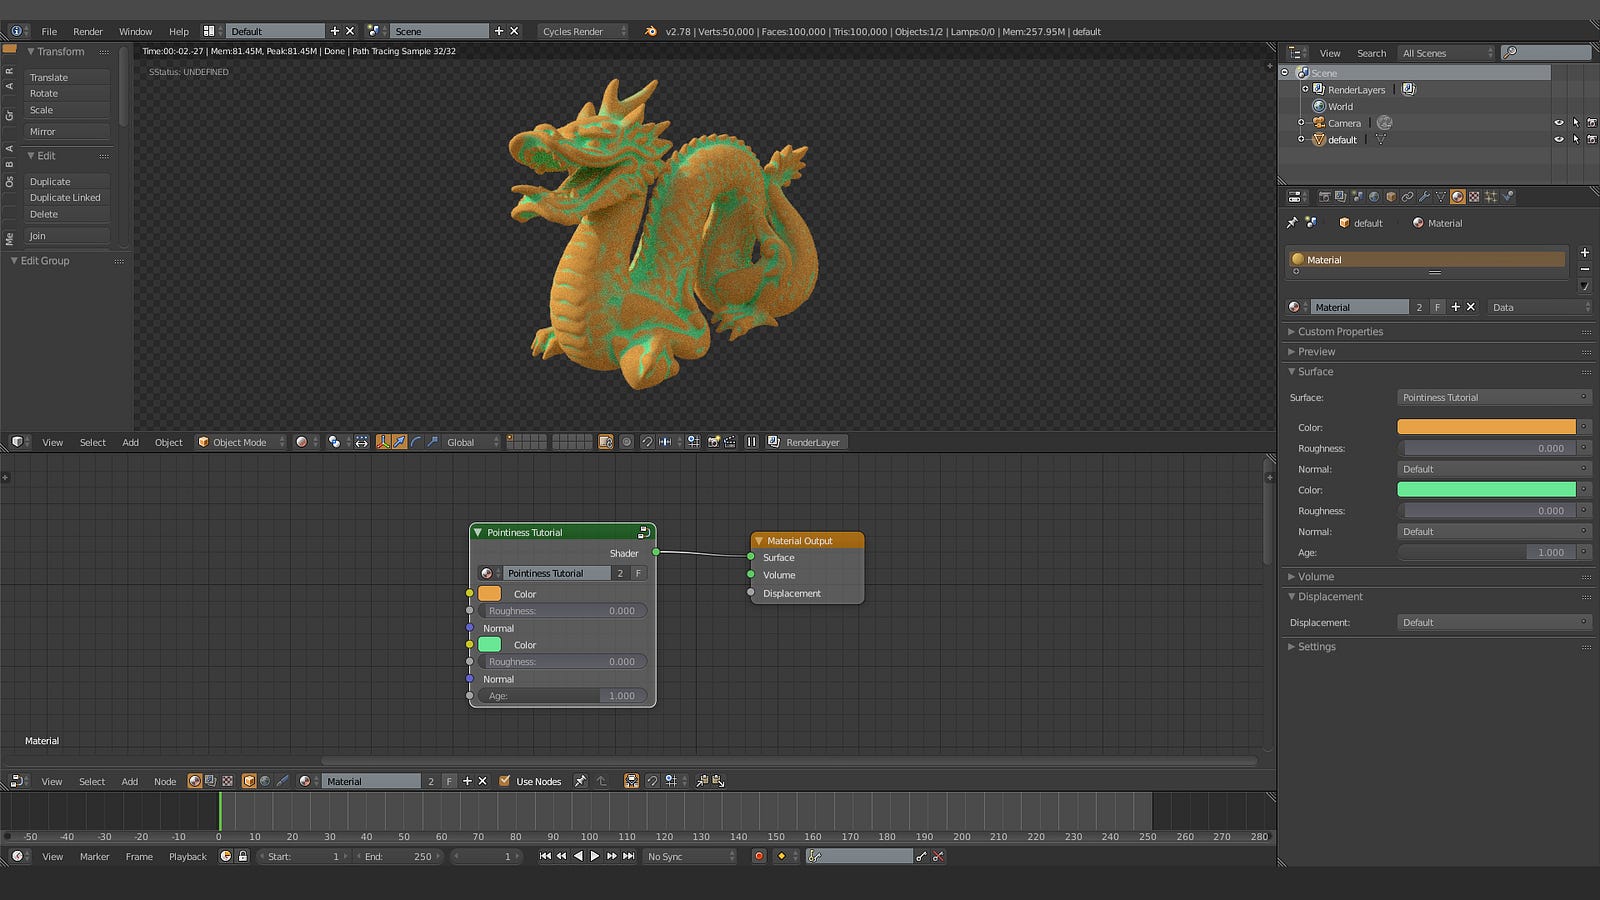Expand the Preview panel
The height and width of the screenshot is (900, 1600).
[1316, 352]
